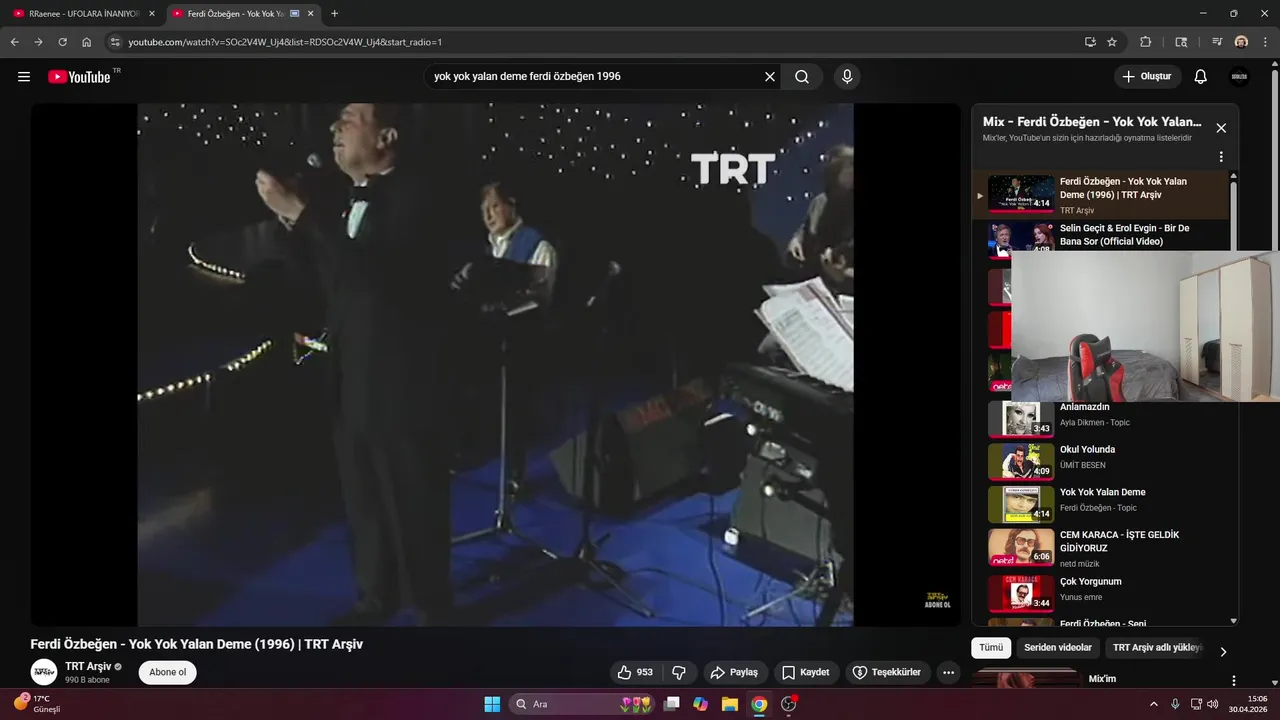
Task: Open File Explorer from taskbar
Action: click(730, 704)
